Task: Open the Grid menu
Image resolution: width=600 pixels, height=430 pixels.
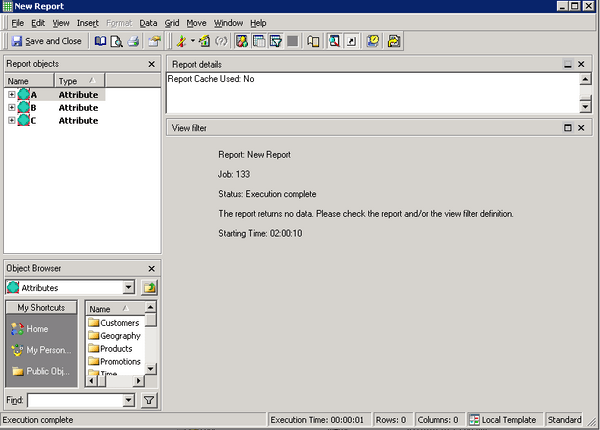Action: (x=172, y=22)
